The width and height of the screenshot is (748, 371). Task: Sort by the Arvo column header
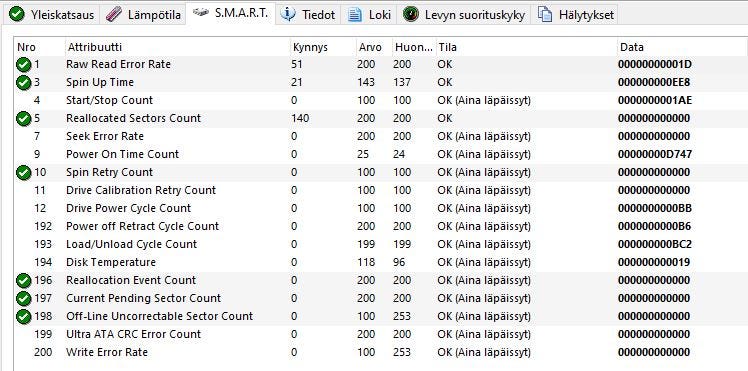pos(373,47)
